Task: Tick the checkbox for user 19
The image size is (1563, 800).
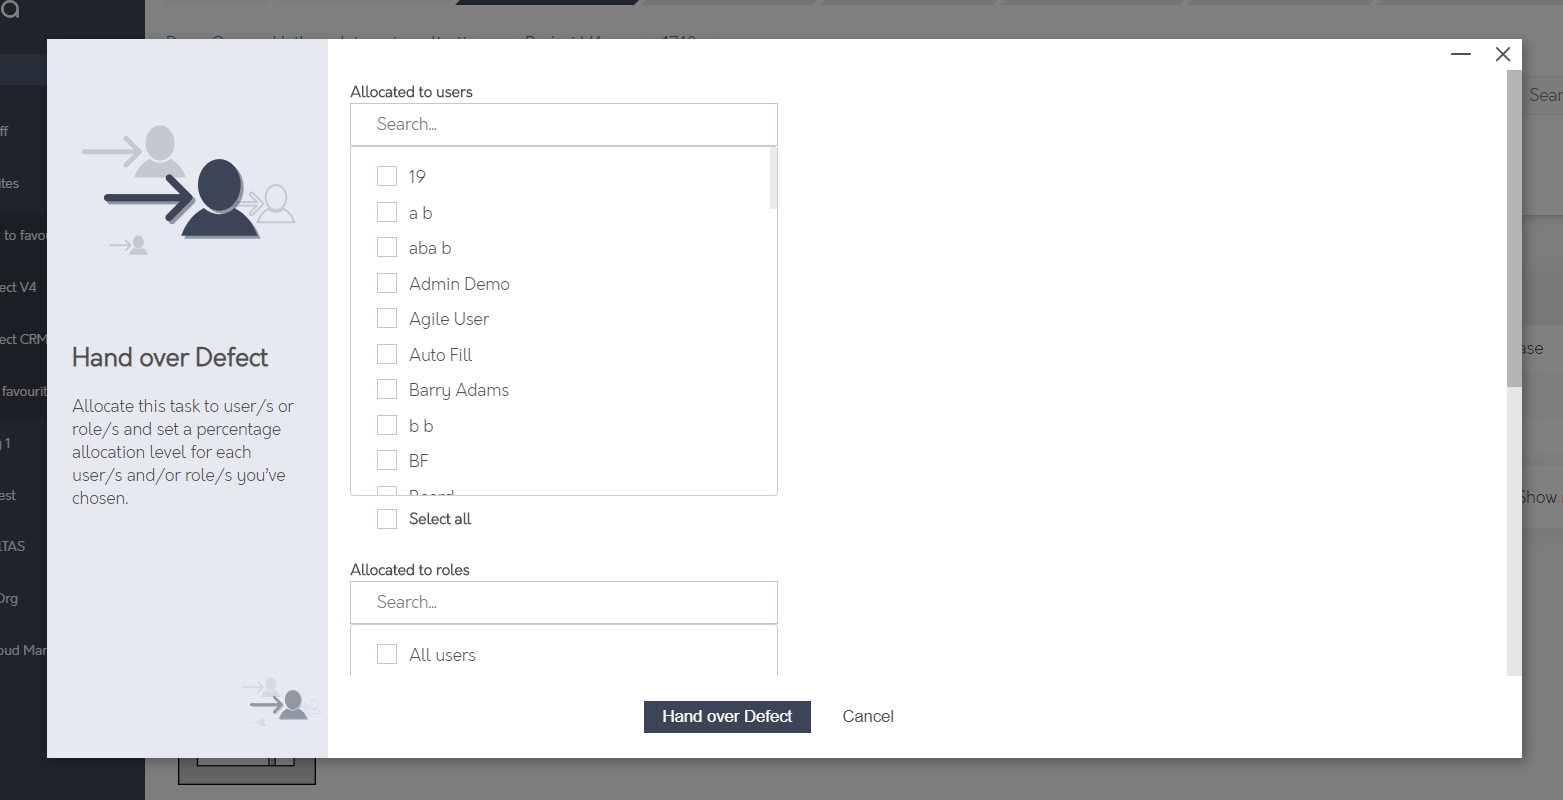Action: tap(387, 177)
